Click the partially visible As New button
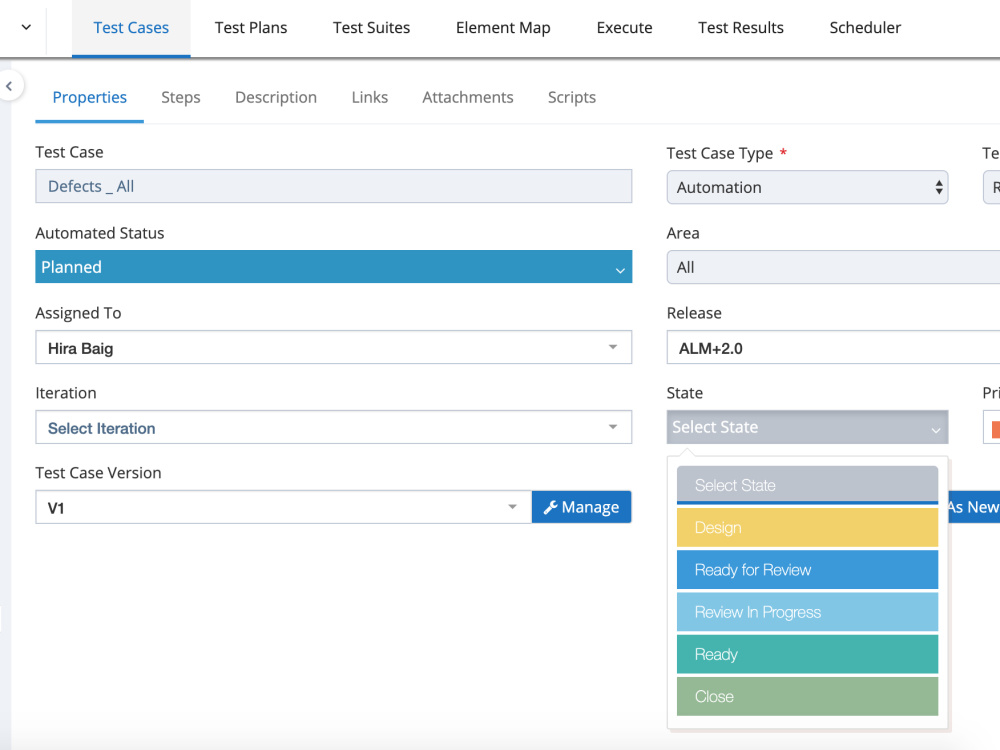This screenshot has width=1000, height=750. [974, 507]
